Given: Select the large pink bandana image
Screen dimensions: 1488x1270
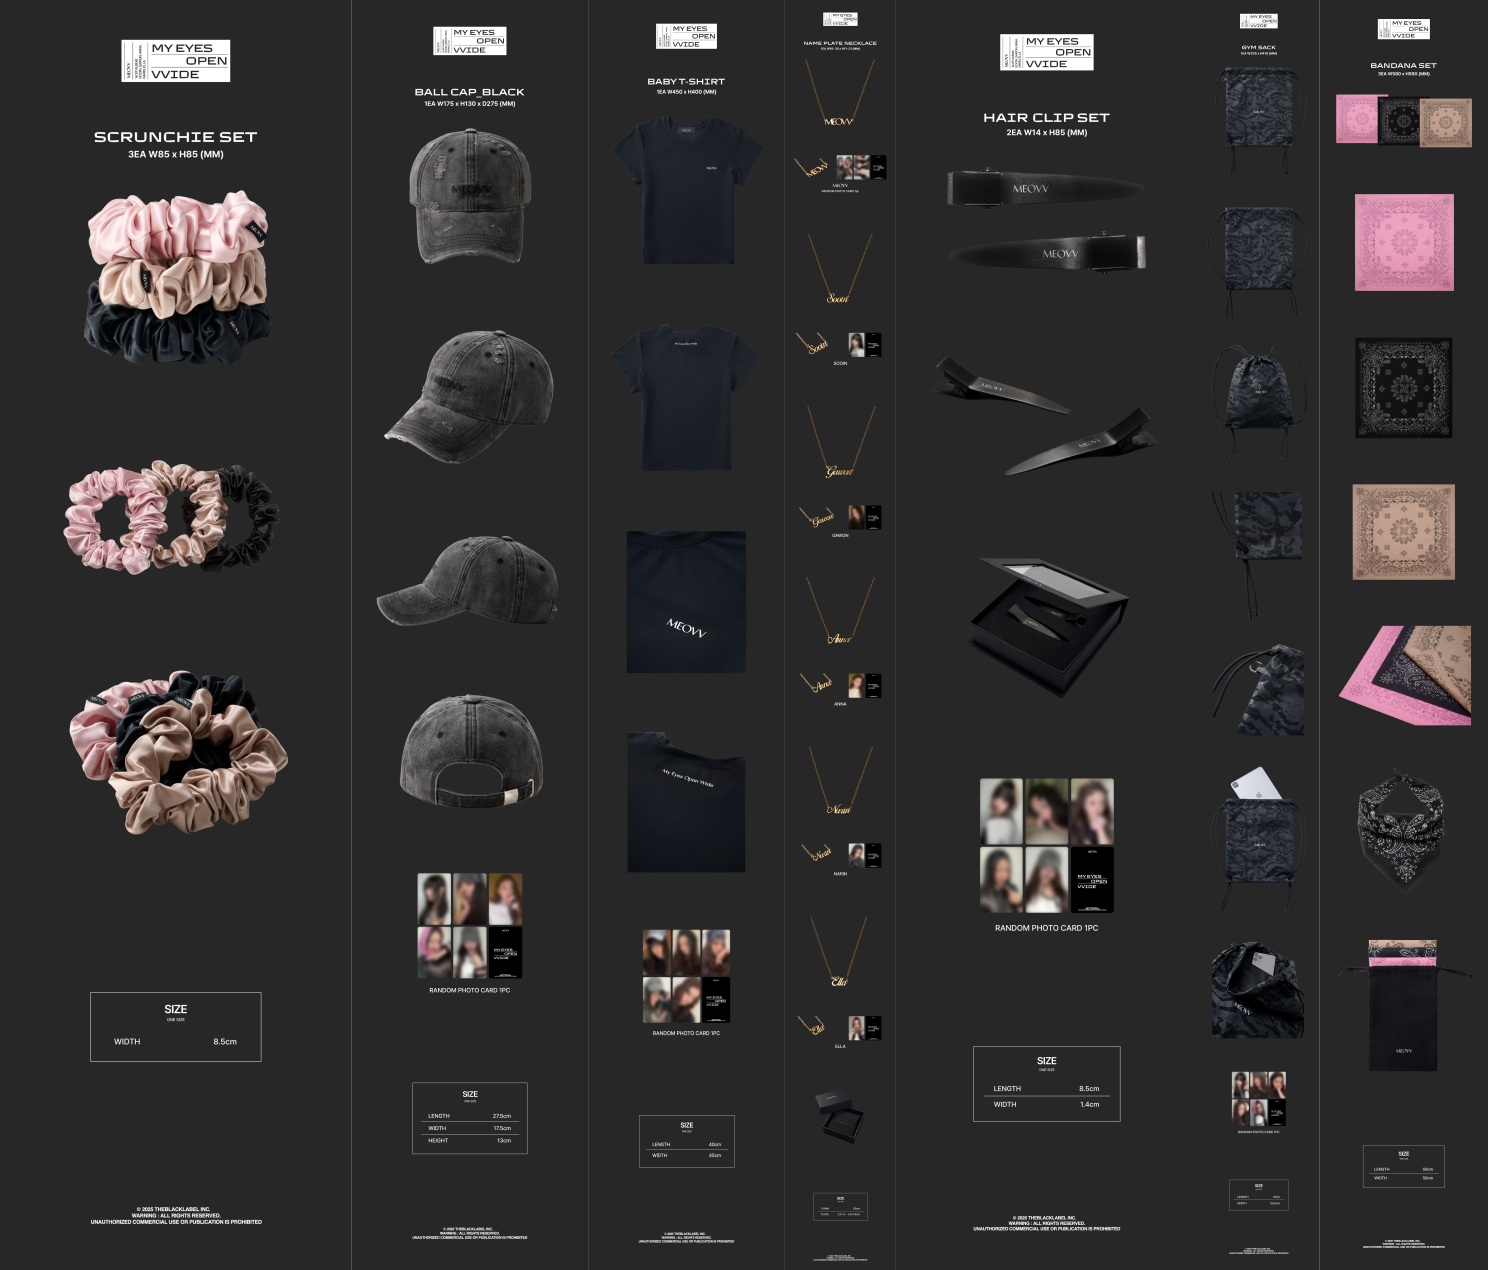Looking at the screenshot, I should [x=1403, y=243].
